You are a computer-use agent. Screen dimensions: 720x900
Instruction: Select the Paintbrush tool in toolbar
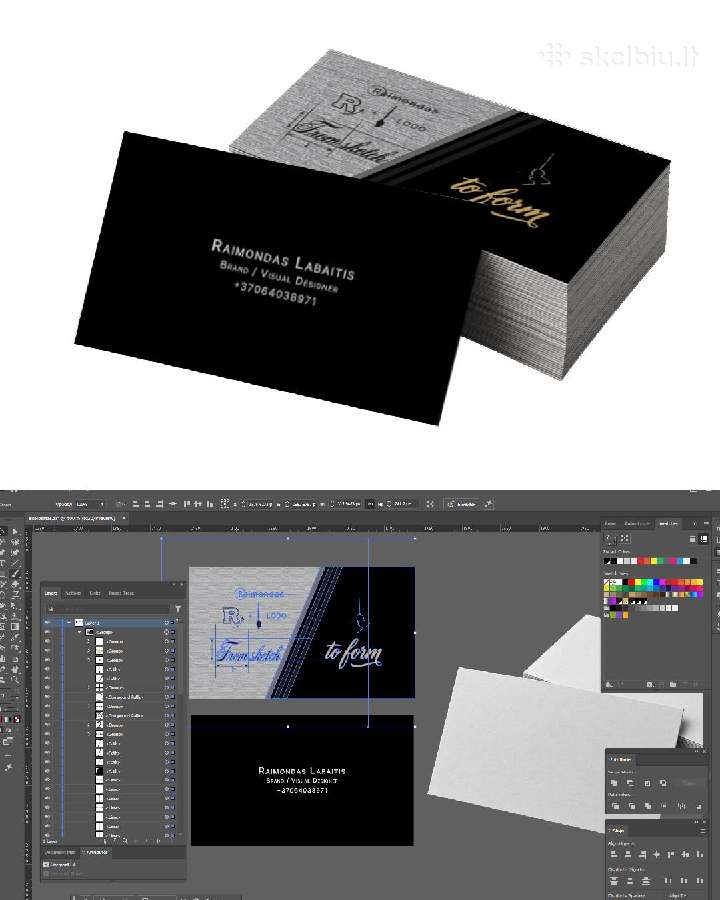tap(16, 573)
